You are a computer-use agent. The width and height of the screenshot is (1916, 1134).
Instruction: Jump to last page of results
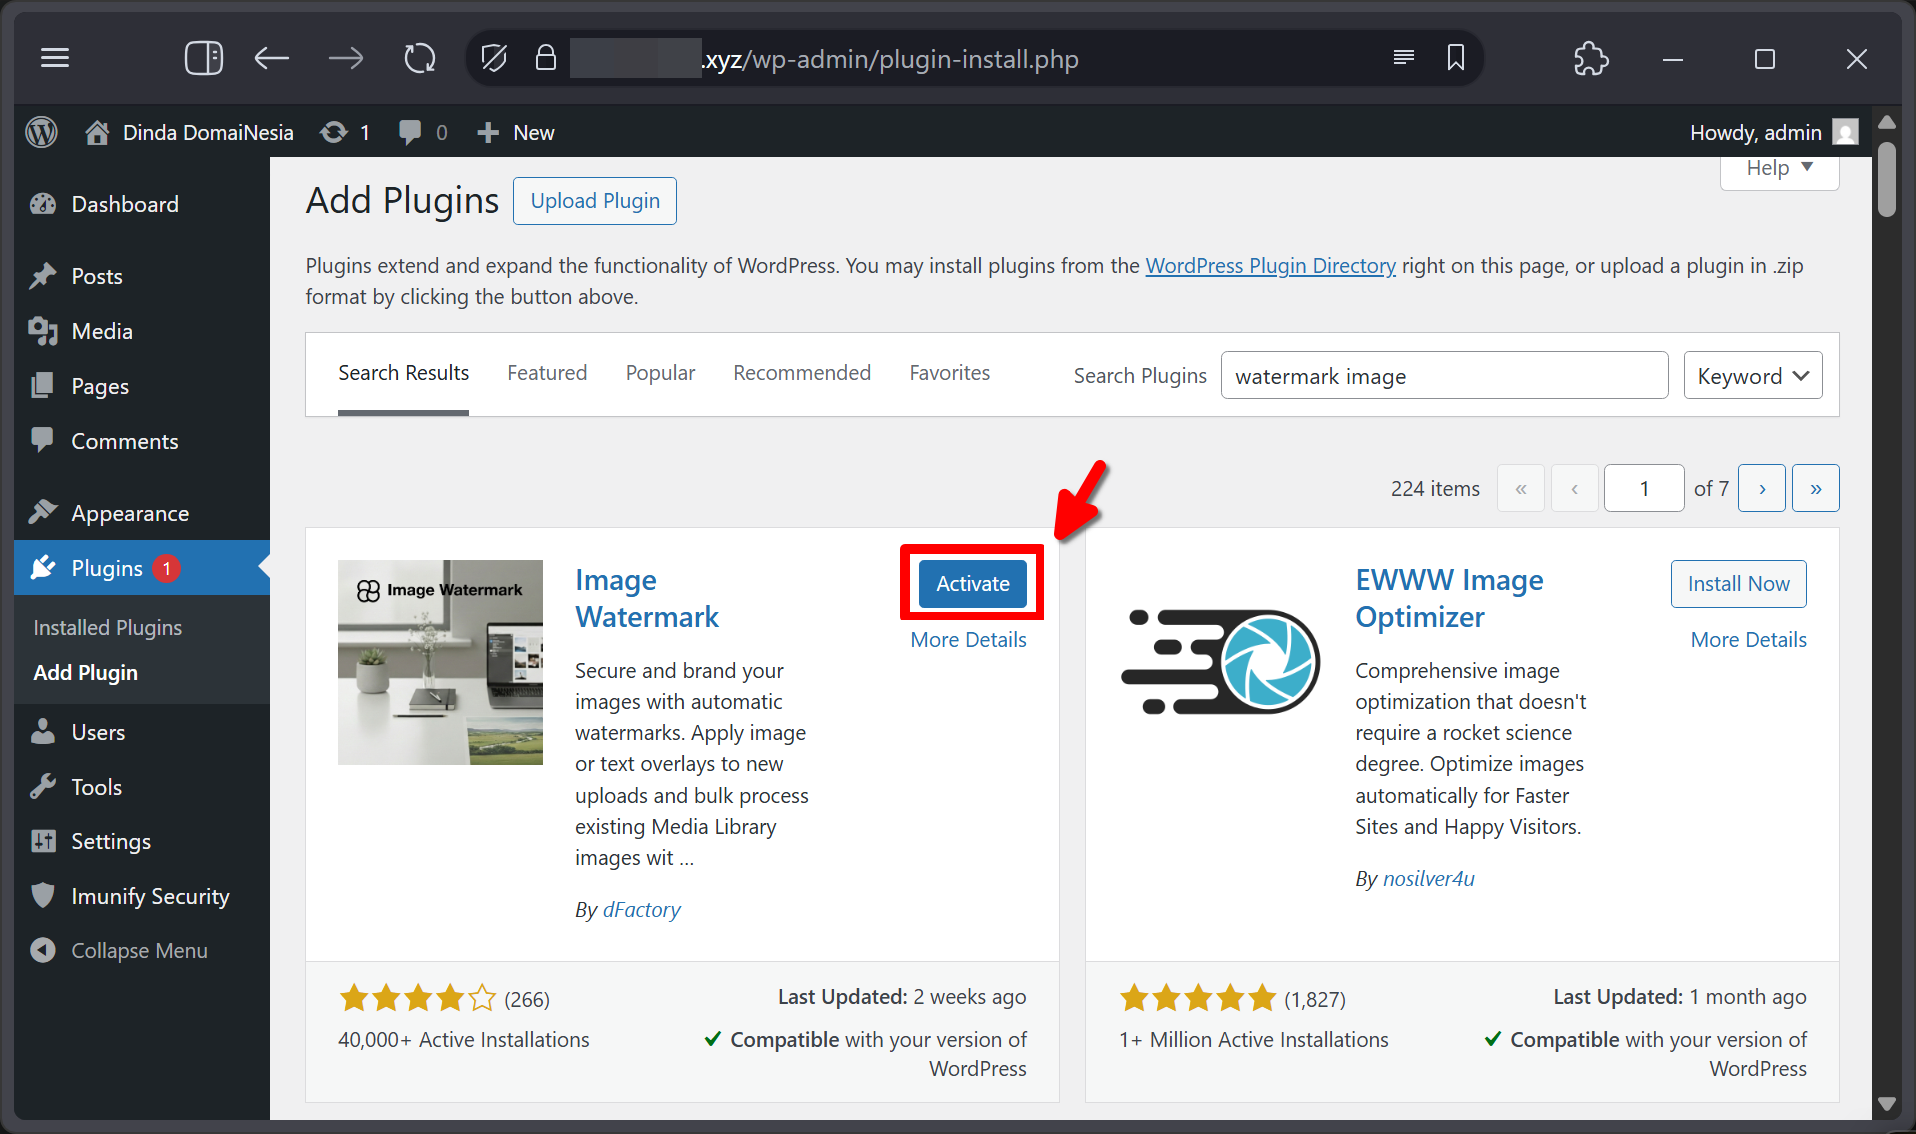tap(1816, 488)
